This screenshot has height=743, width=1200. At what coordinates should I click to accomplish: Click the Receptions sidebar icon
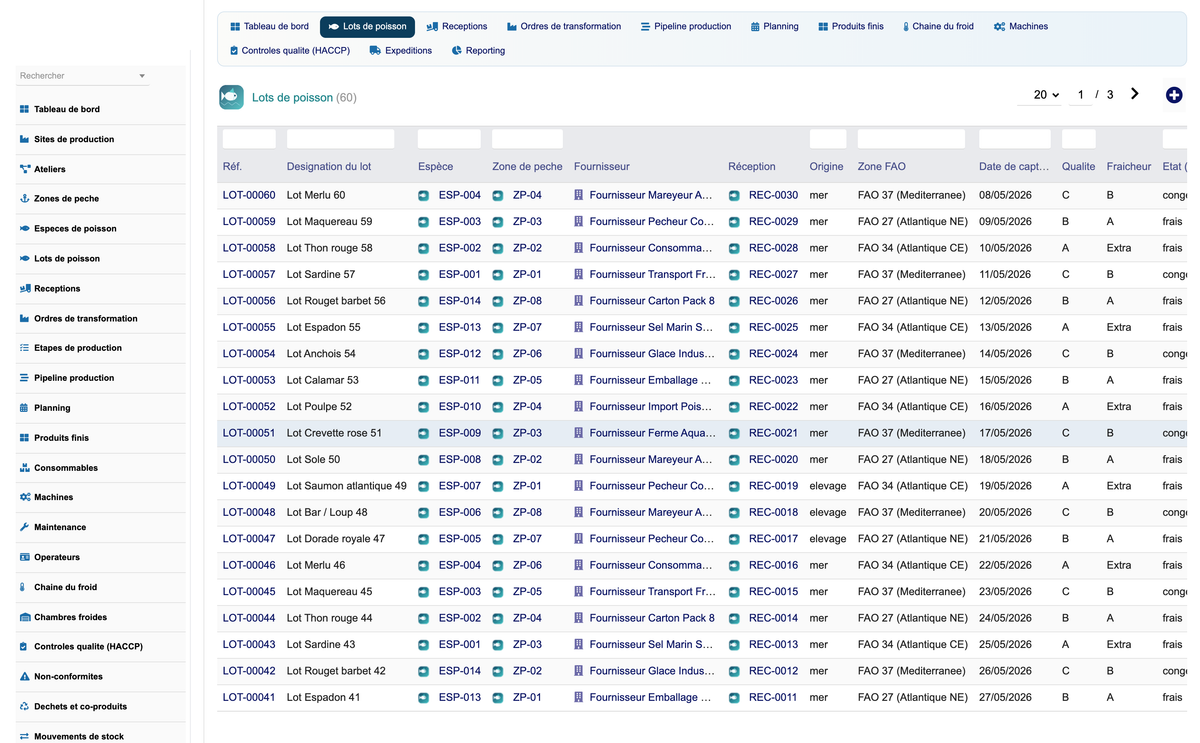[x=25, y=288]
